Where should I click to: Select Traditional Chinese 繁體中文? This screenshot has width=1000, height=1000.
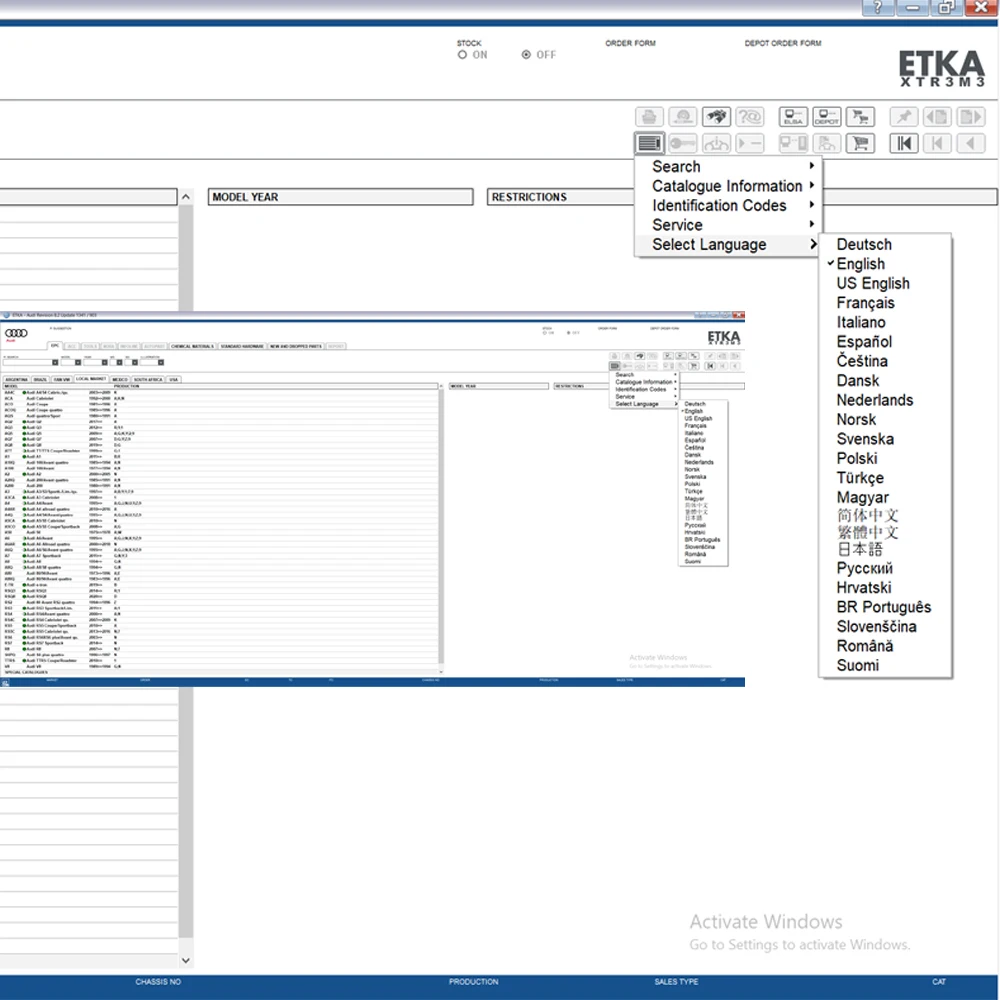click(x=867, y=533)
